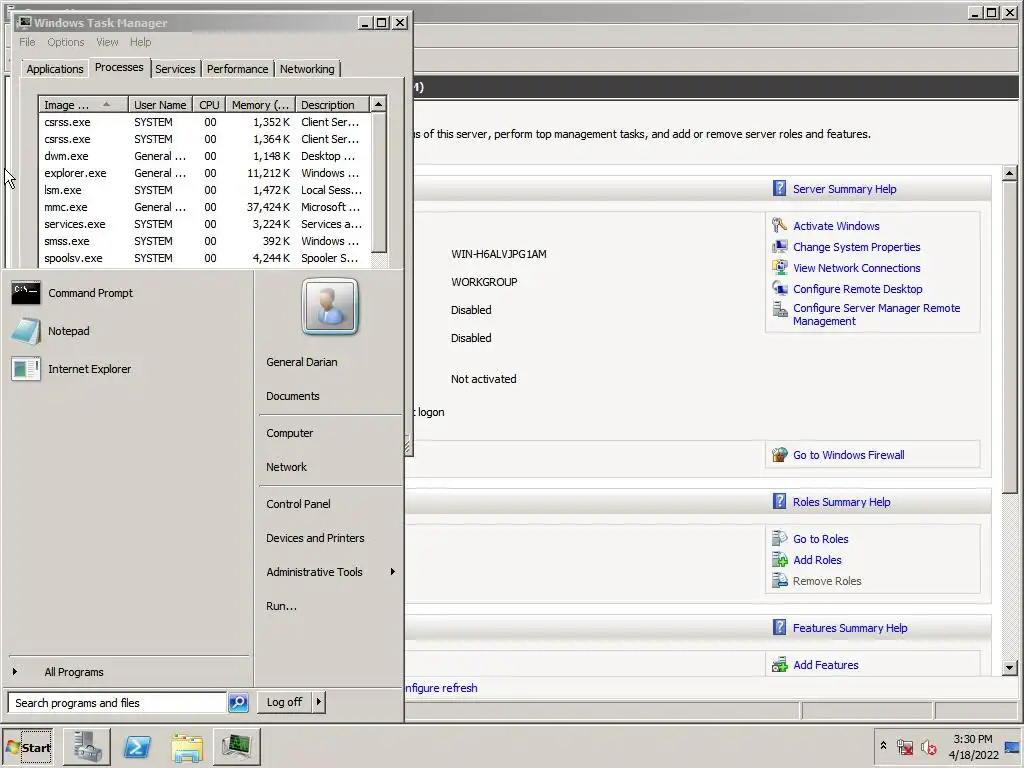Click the network status tray icon
Screen dimensions: 1024x768
(904, 747)
